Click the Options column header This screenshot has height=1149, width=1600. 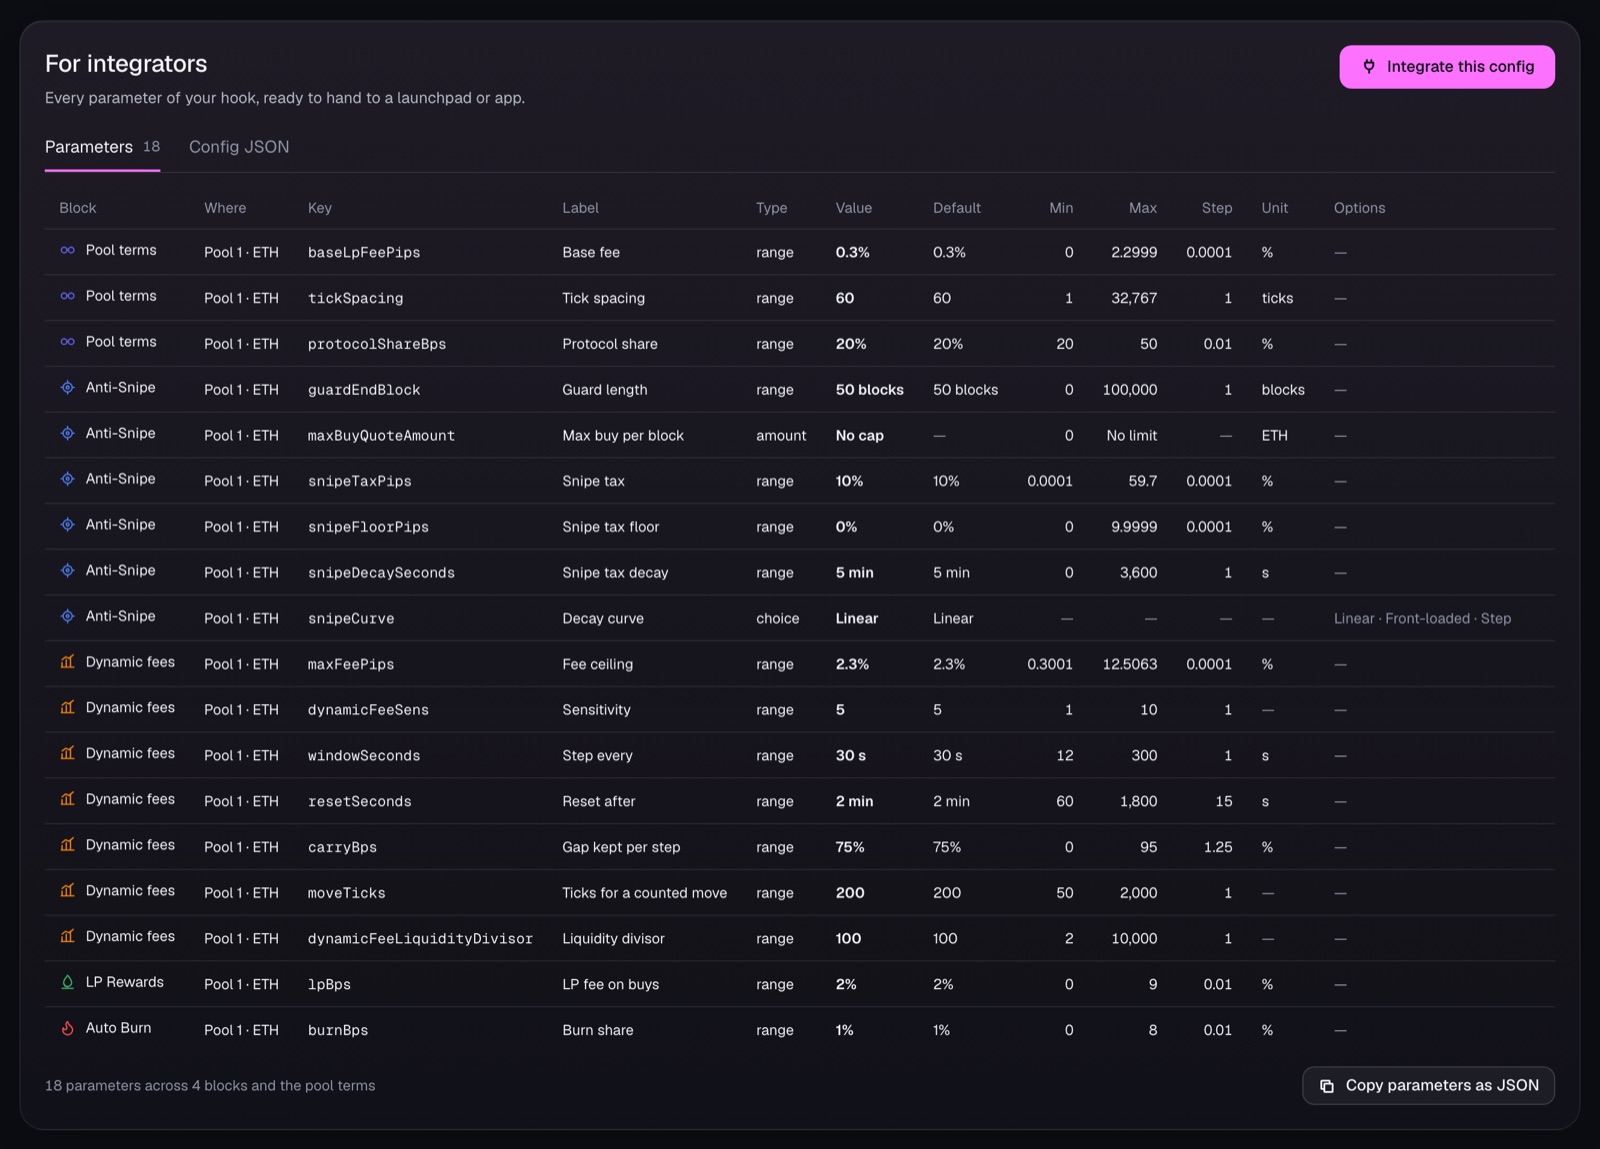click(1359, 208)
